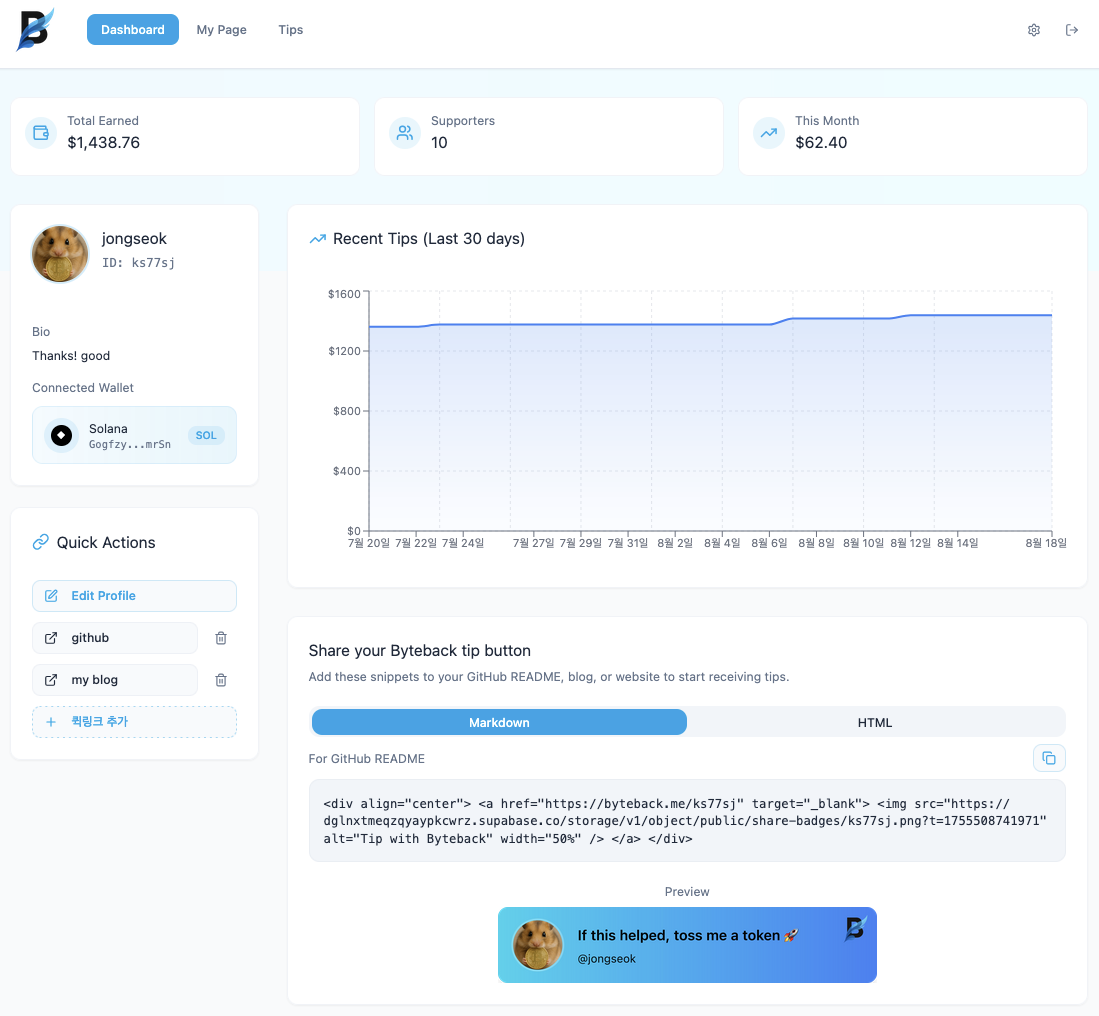This screenshot has width=1099, height=1016.
Task: Copy the snippet using the copy icon
Action: [1049, 757]
